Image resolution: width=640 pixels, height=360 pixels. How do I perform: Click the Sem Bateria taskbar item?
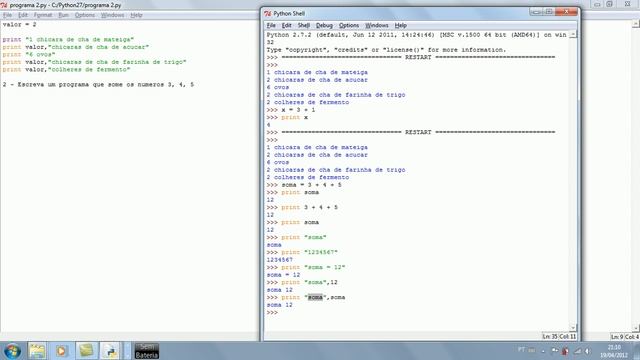147,351
